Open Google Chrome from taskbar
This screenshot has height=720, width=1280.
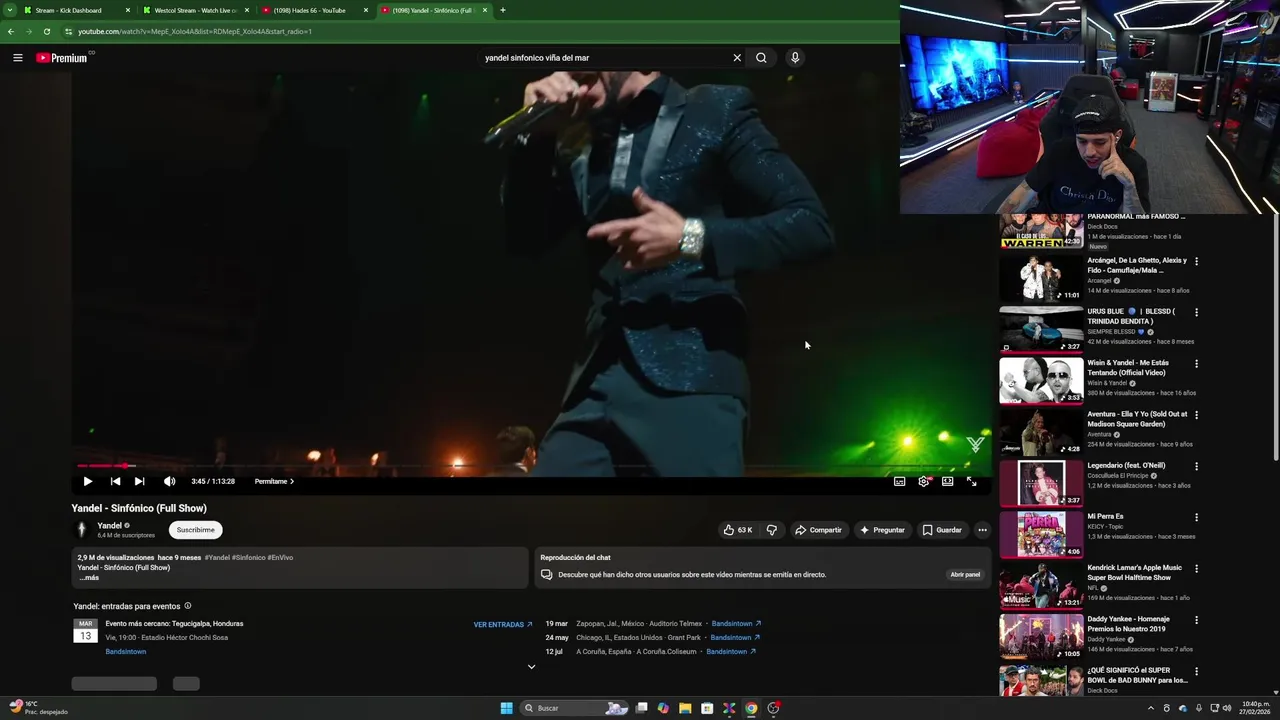point(751,708)
